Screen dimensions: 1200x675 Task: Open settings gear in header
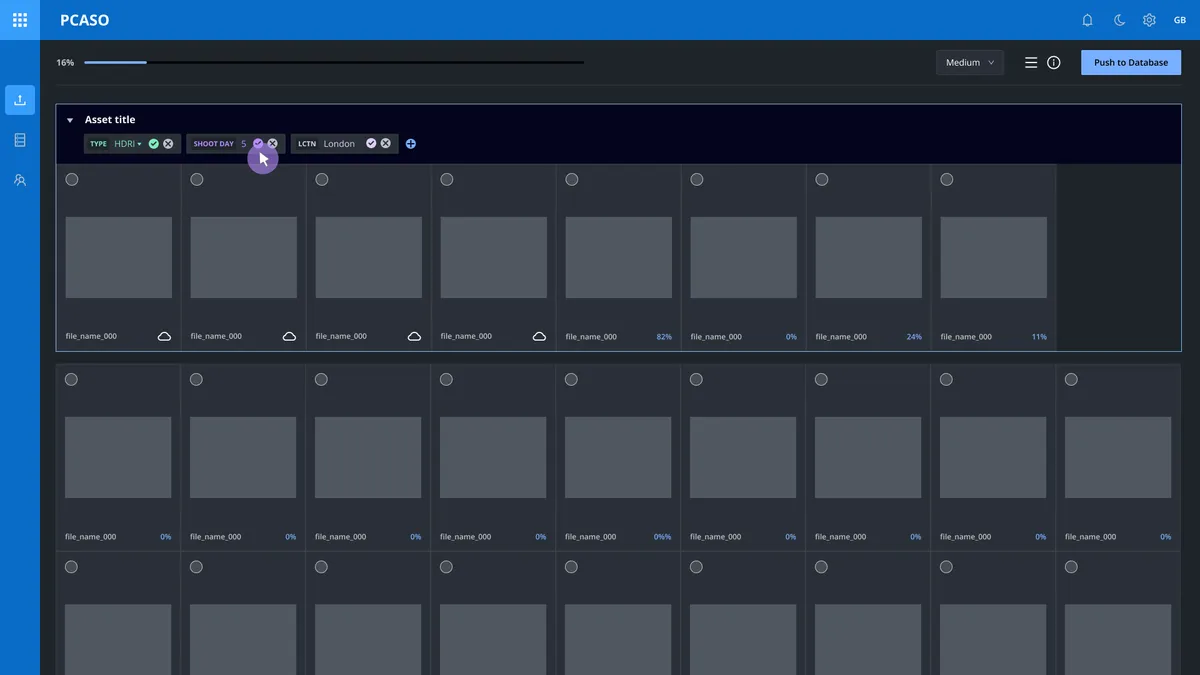tap(1149, 20)
